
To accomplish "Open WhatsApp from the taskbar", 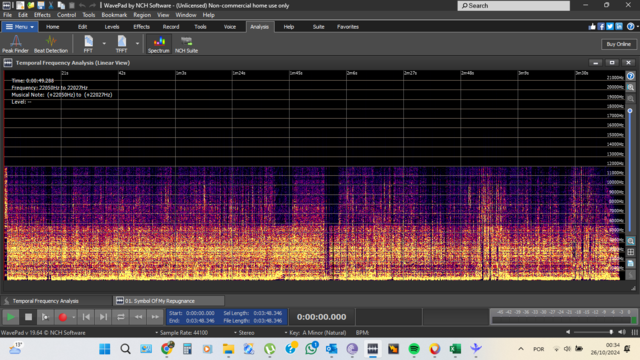I will click(311, 349).
